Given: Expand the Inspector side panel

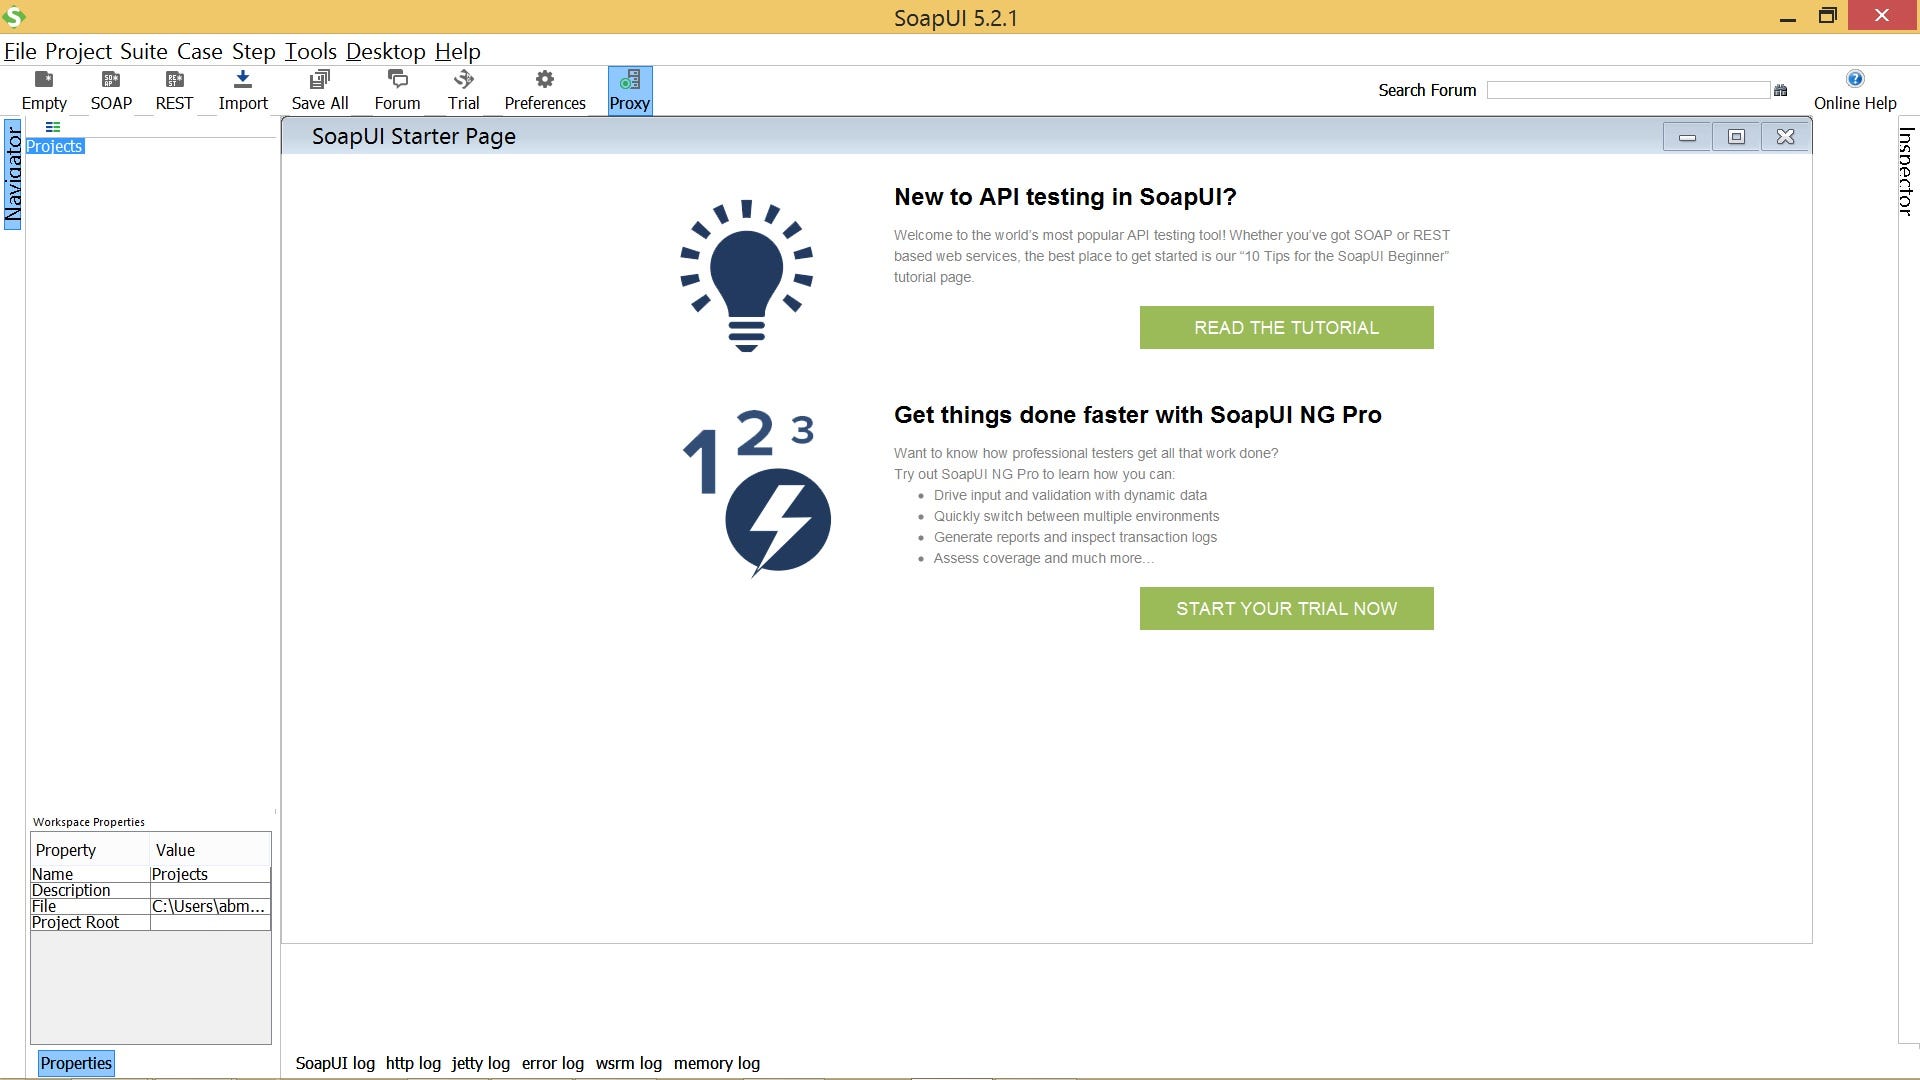Looking at the screenshot, I should pyautogui.click(x=1906, y=170).
